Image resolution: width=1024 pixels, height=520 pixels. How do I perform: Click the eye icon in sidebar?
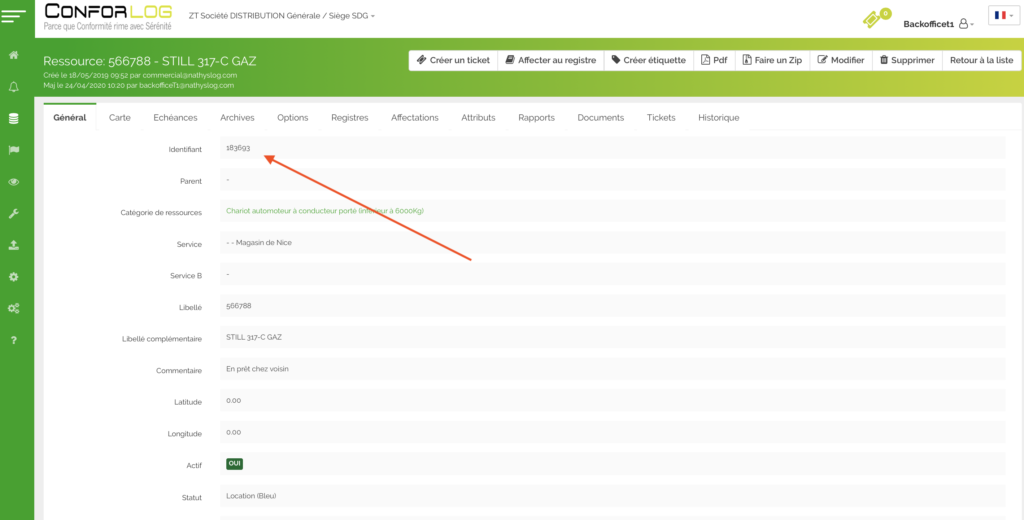14,182
